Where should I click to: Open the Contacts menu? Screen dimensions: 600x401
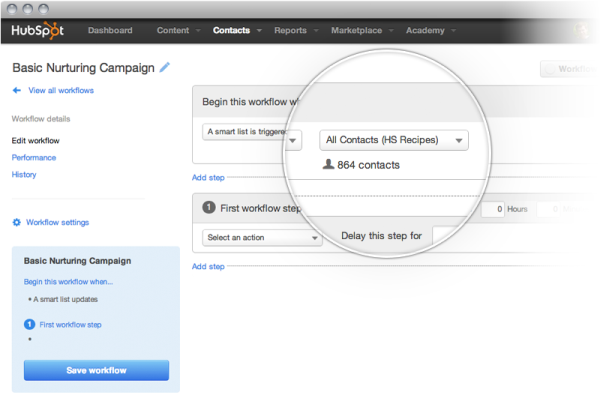tap(232, 30)
